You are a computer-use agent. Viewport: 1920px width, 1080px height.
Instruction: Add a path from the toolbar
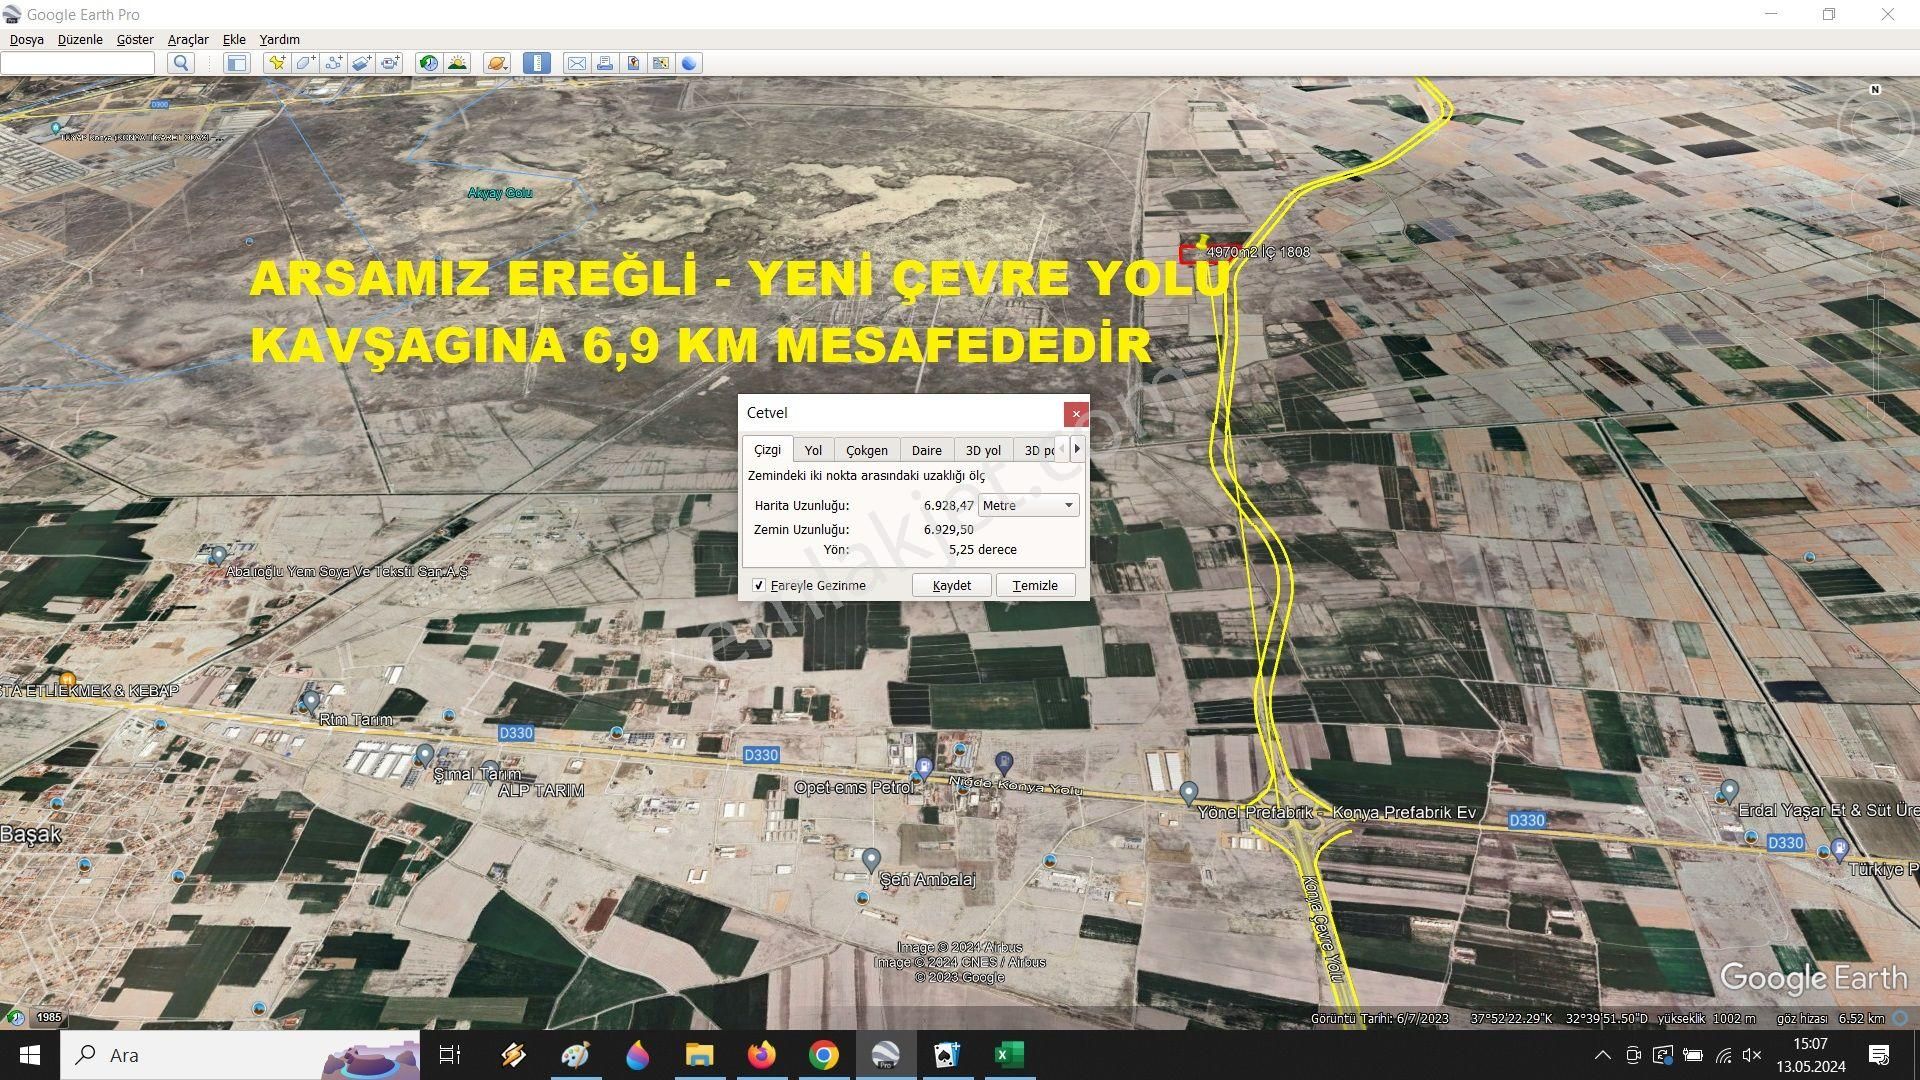click(333, 63)
